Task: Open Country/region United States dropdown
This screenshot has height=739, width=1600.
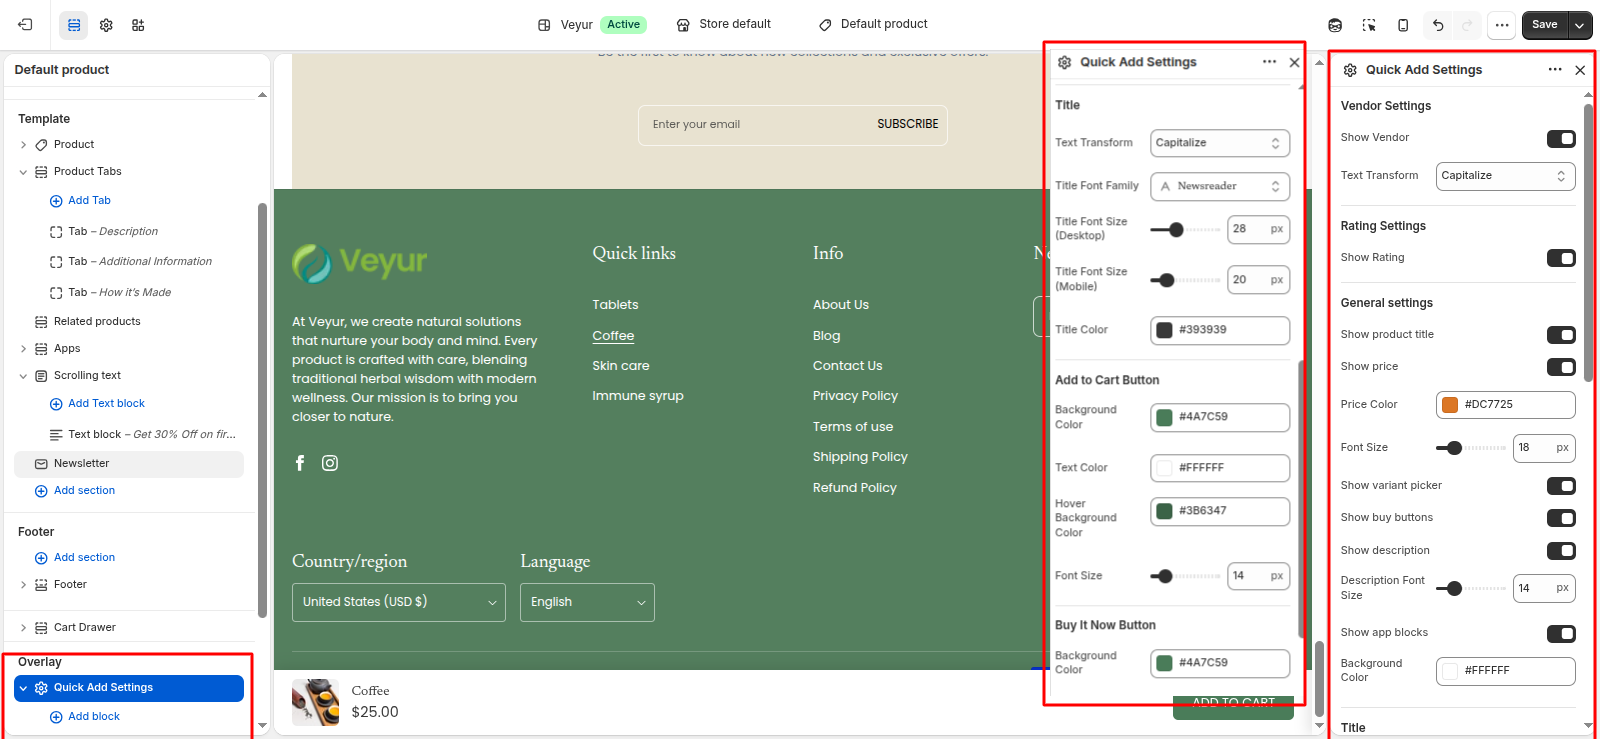Action: pos(399,602)
